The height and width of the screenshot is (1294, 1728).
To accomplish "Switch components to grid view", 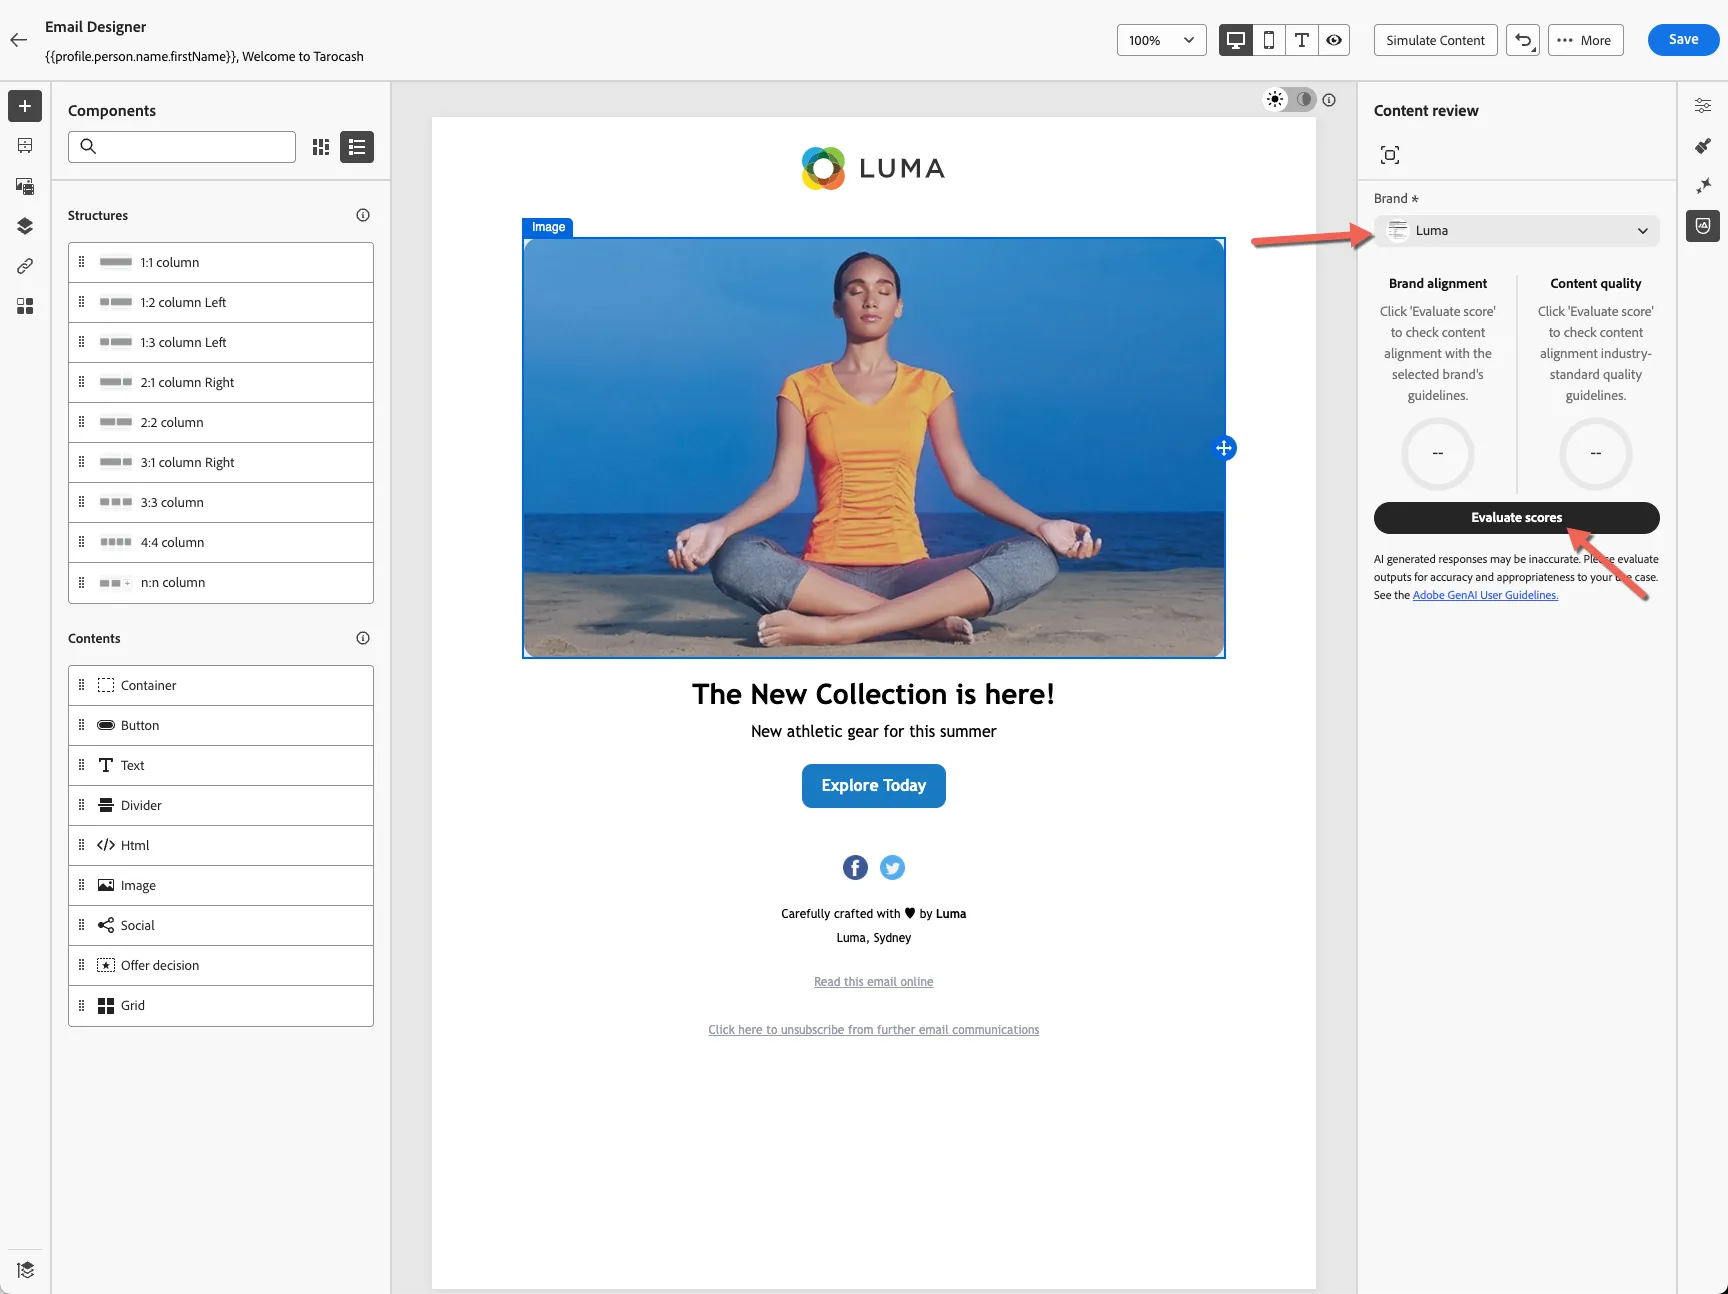I will click(321, 147).
